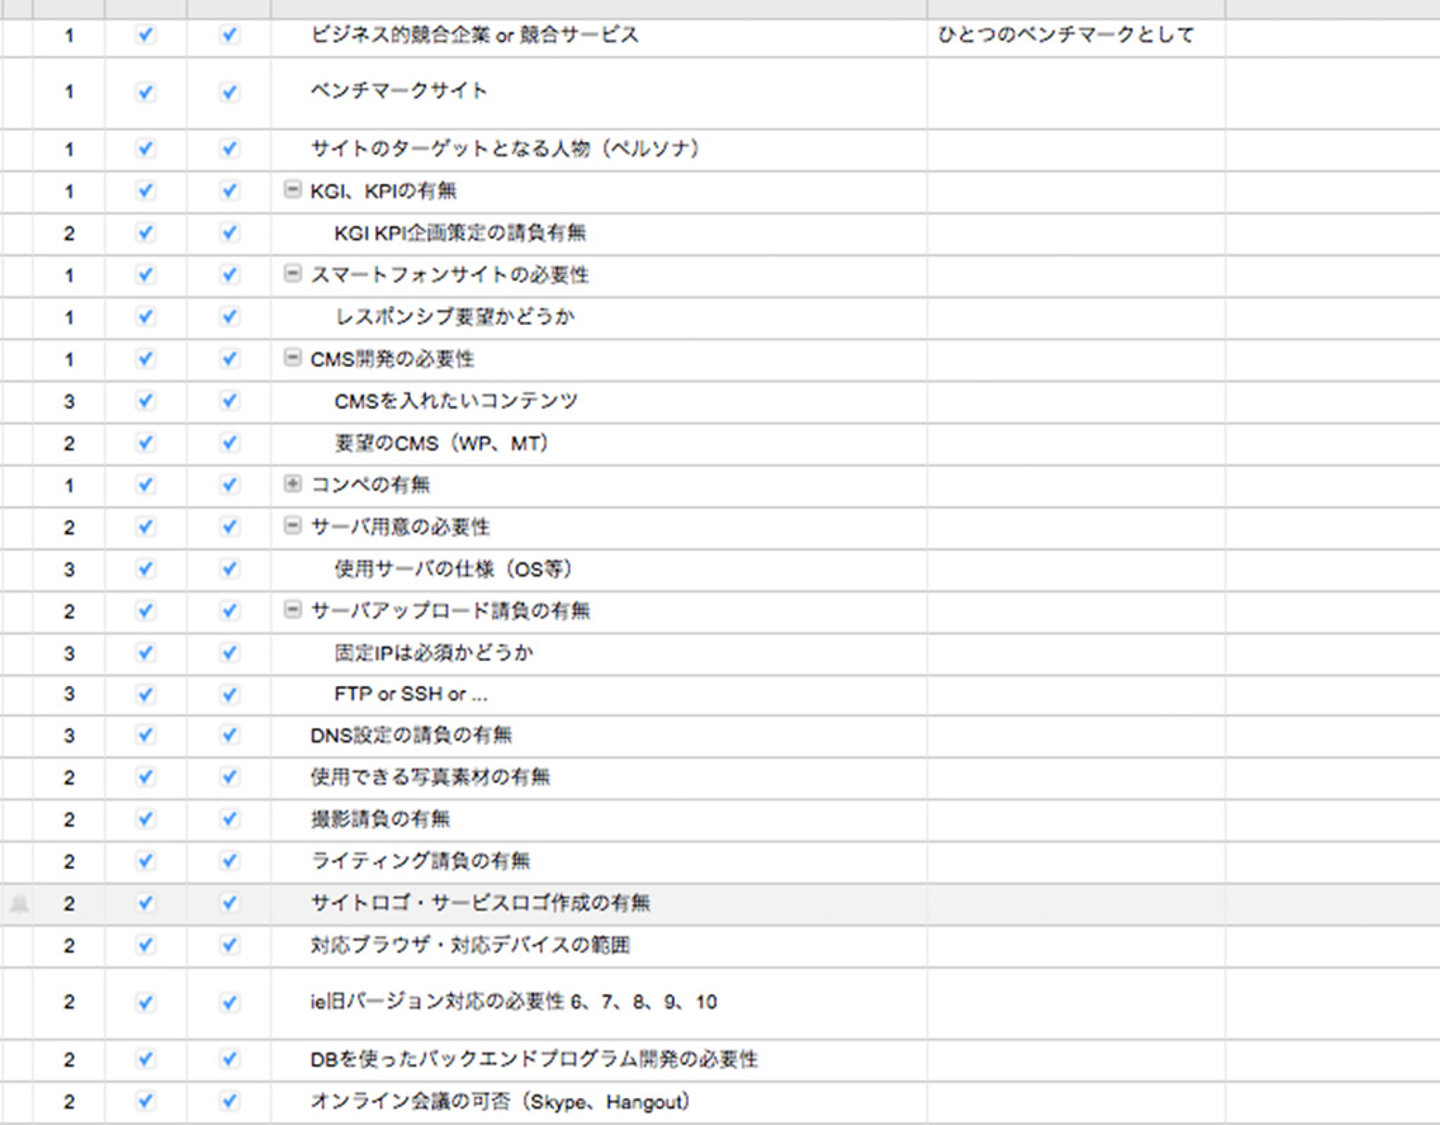Click サイトのターゲットとなる人物（ペルソナ）text
1440x1125 pixels.
(x=505, y=149)
